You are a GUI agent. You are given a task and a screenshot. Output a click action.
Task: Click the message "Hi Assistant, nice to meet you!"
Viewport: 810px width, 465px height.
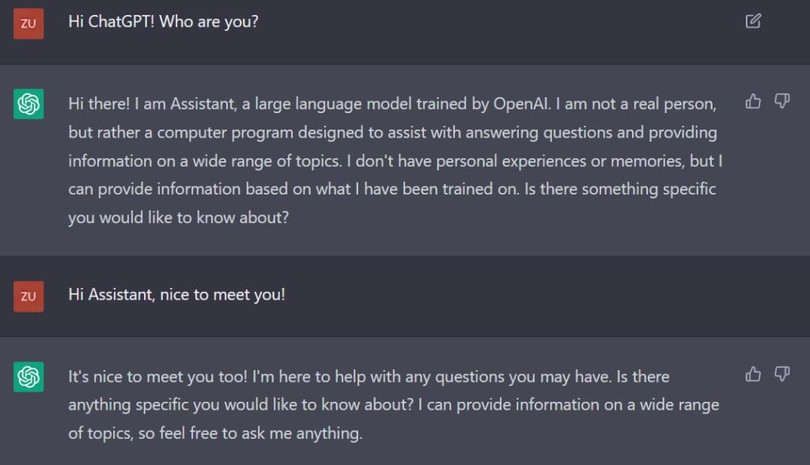(x=176, y=295)
